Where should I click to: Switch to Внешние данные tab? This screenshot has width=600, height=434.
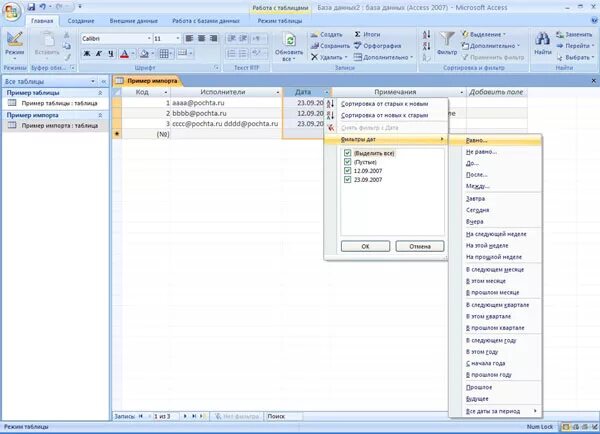pyautogui.click(x=134, y=21)
